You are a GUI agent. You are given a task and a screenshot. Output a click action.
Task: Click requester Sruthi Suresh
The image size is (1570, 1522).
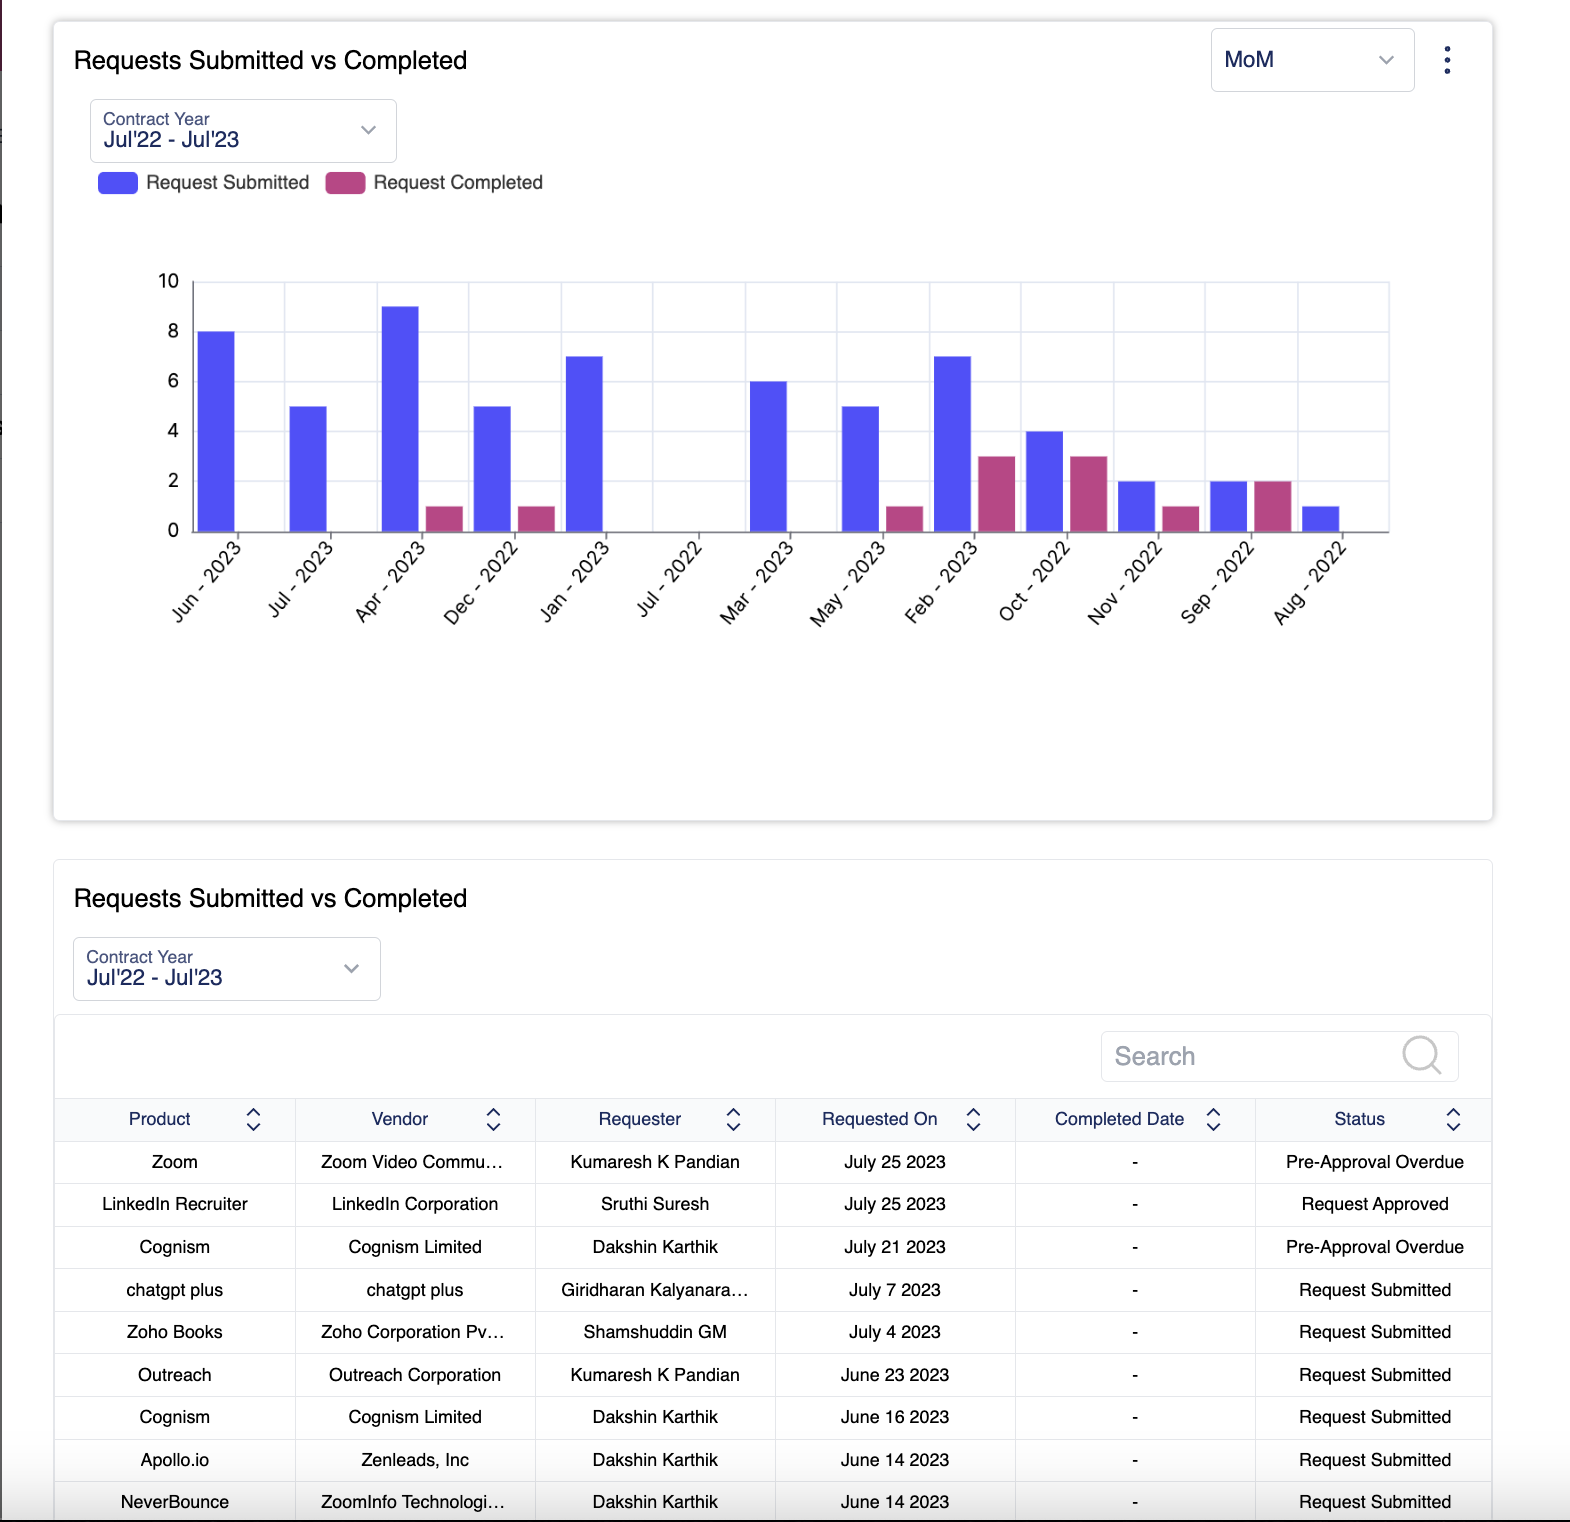point(655,1204)
